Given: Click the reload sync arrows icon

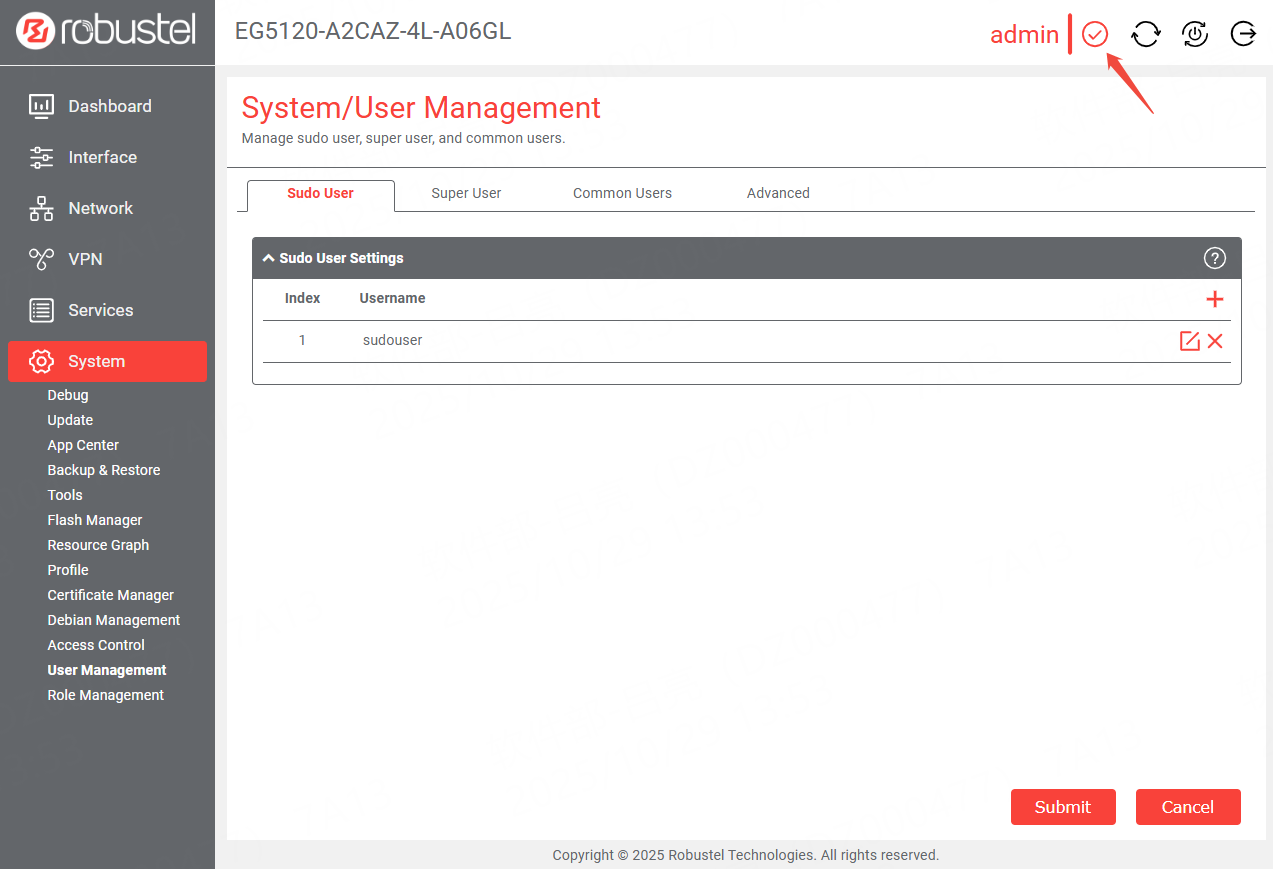Looking at the screenshot, I should [x=1145, y=34].
